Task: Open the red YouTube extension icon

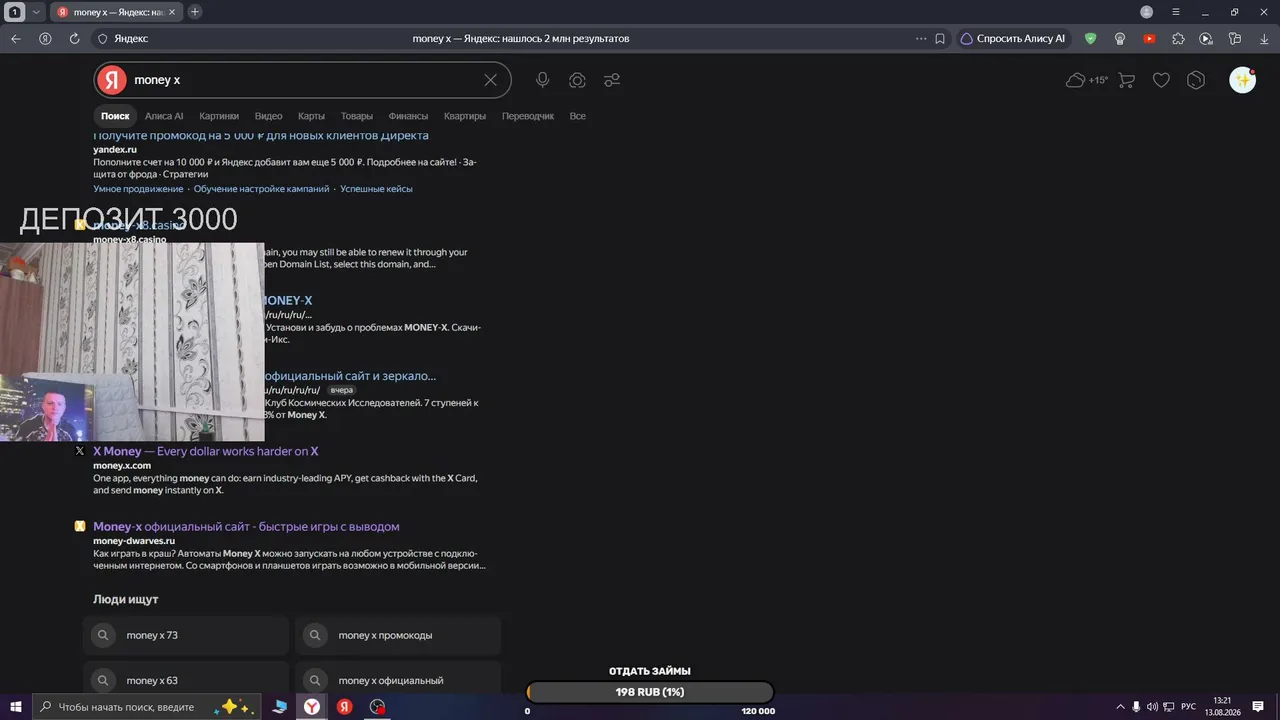Action: [x=1149, y=39]
